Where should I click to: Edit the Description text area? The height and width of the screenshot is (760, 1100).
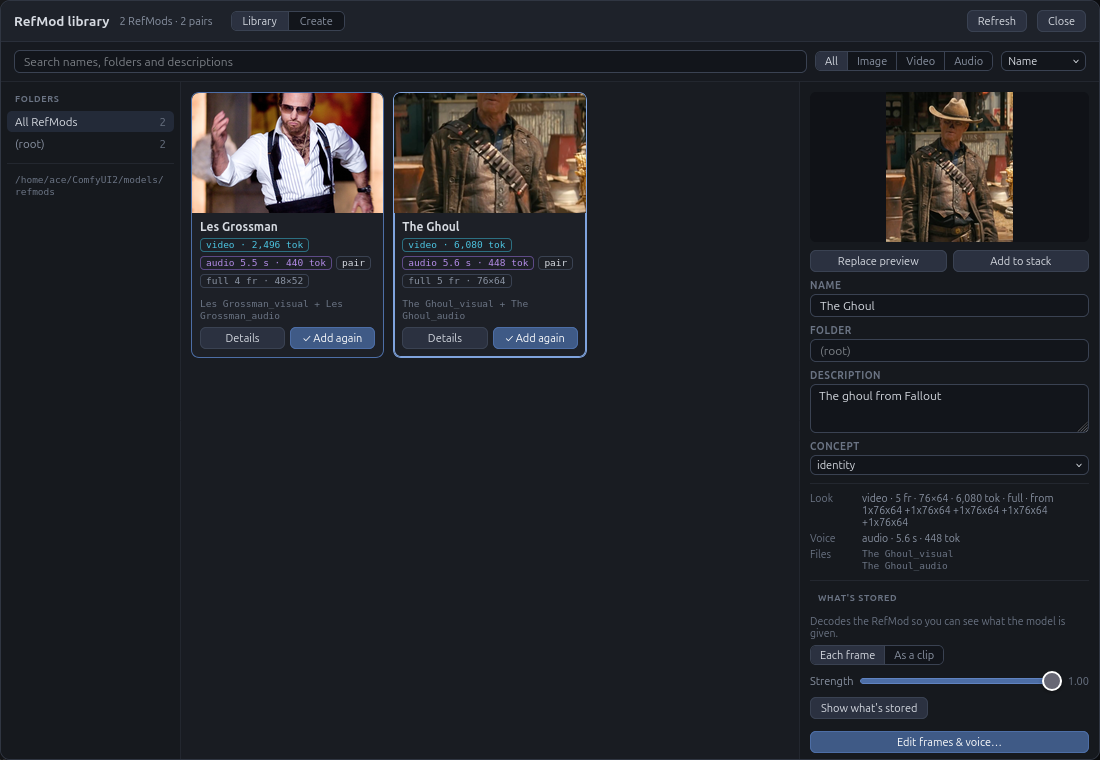coord(949,408)
